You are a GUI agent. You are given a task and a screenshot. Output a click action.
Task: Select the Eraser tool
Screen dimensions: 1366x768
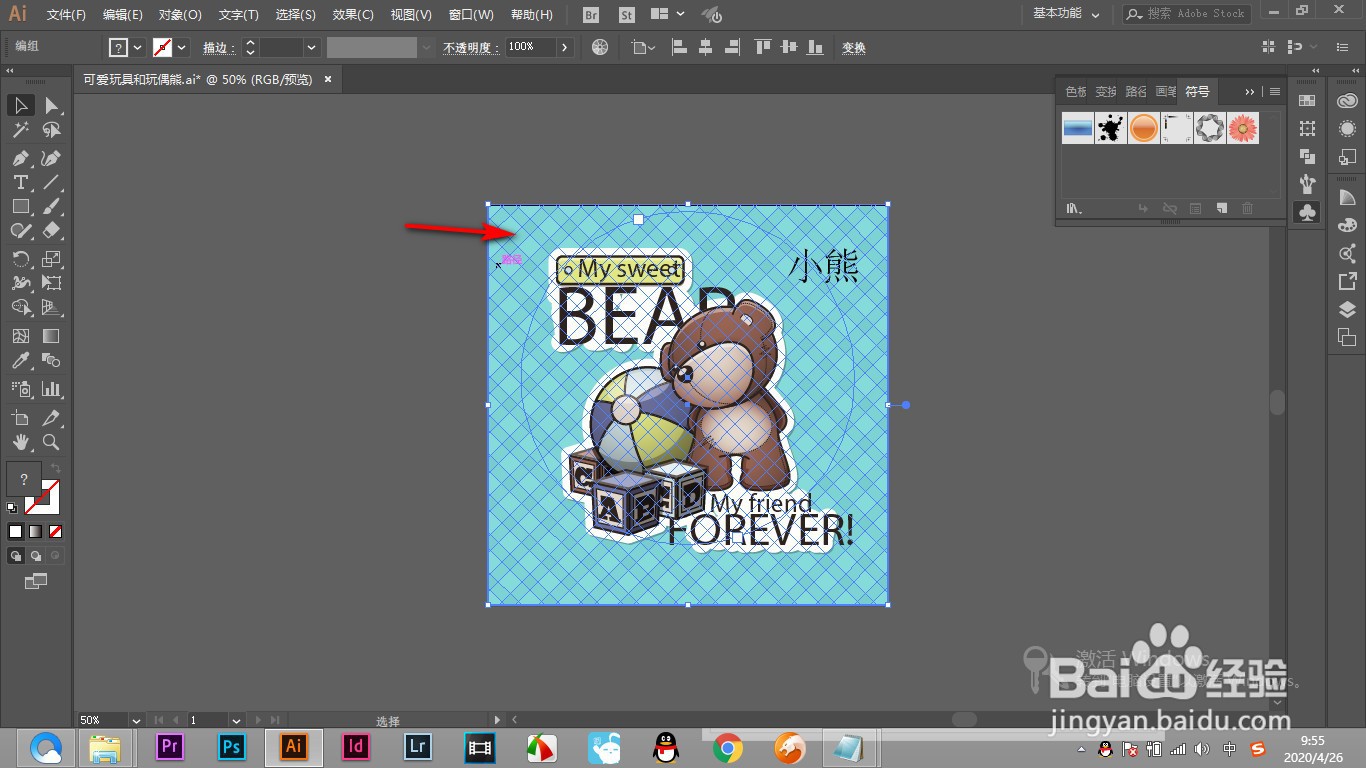[51, 230]
